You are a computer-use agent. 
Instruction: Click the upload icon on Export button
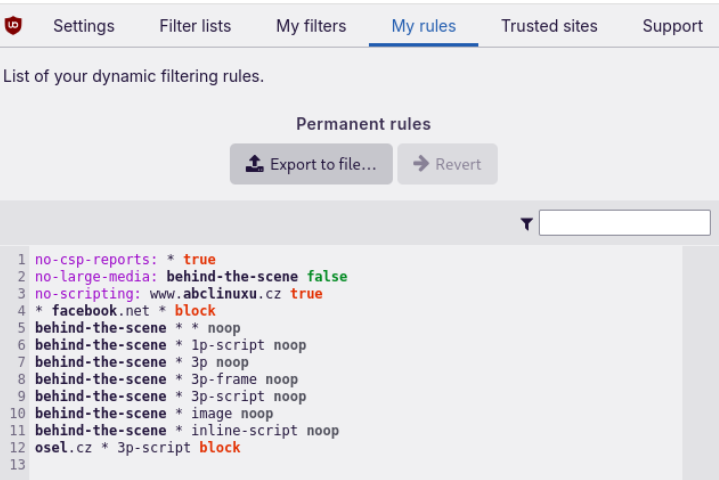[x=254, y=164]
